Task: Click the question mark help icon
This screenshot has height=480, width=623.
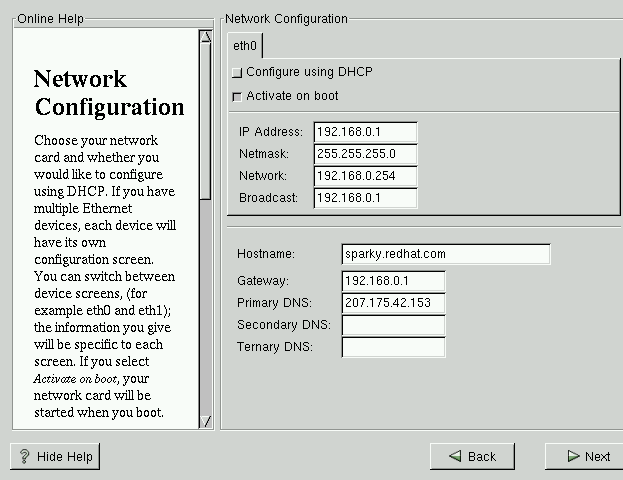Action: (24, 456)
